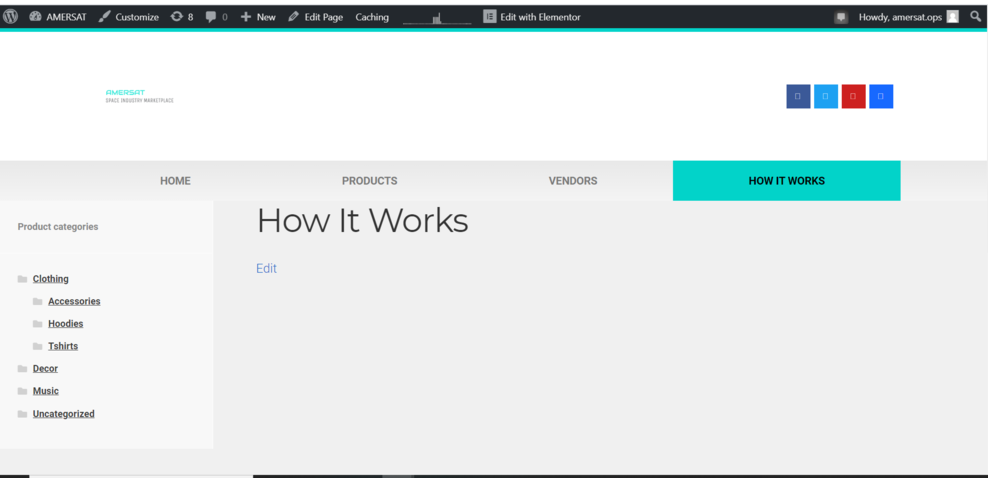Click Edit with Elementor
Viewport: 988px width, 478px height.
[x=532, y=17]
